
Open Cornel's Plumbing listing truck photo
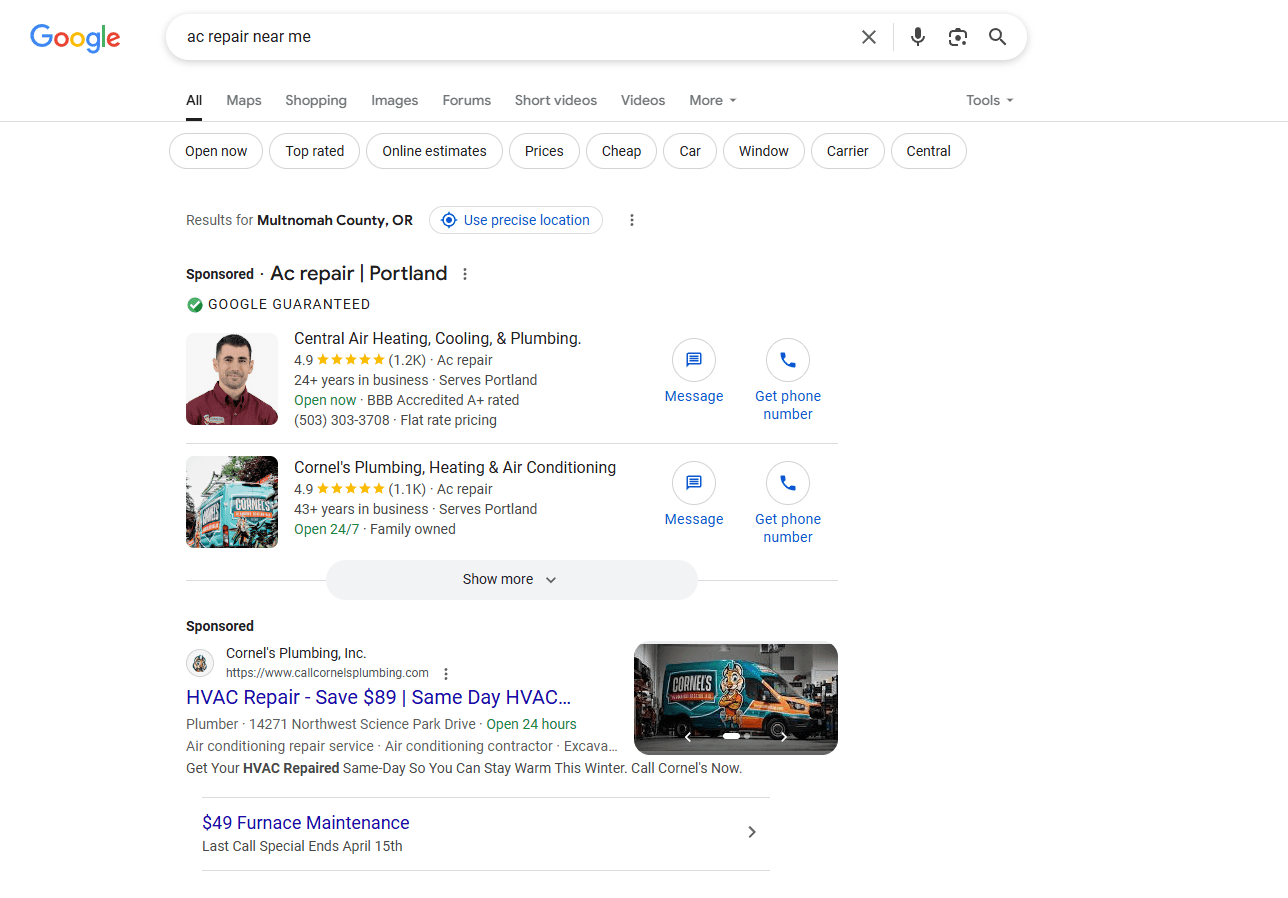232,502
